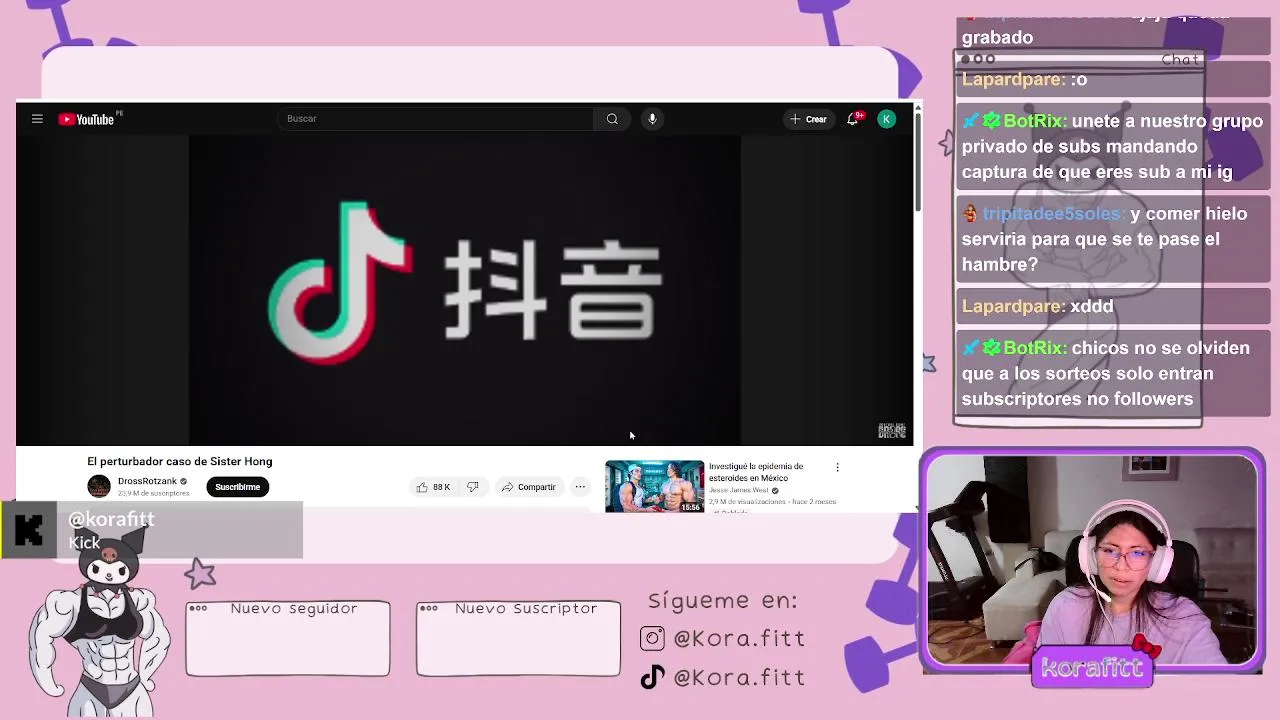
Task: Go to the YouTube home logo
Action: [87, 119]
